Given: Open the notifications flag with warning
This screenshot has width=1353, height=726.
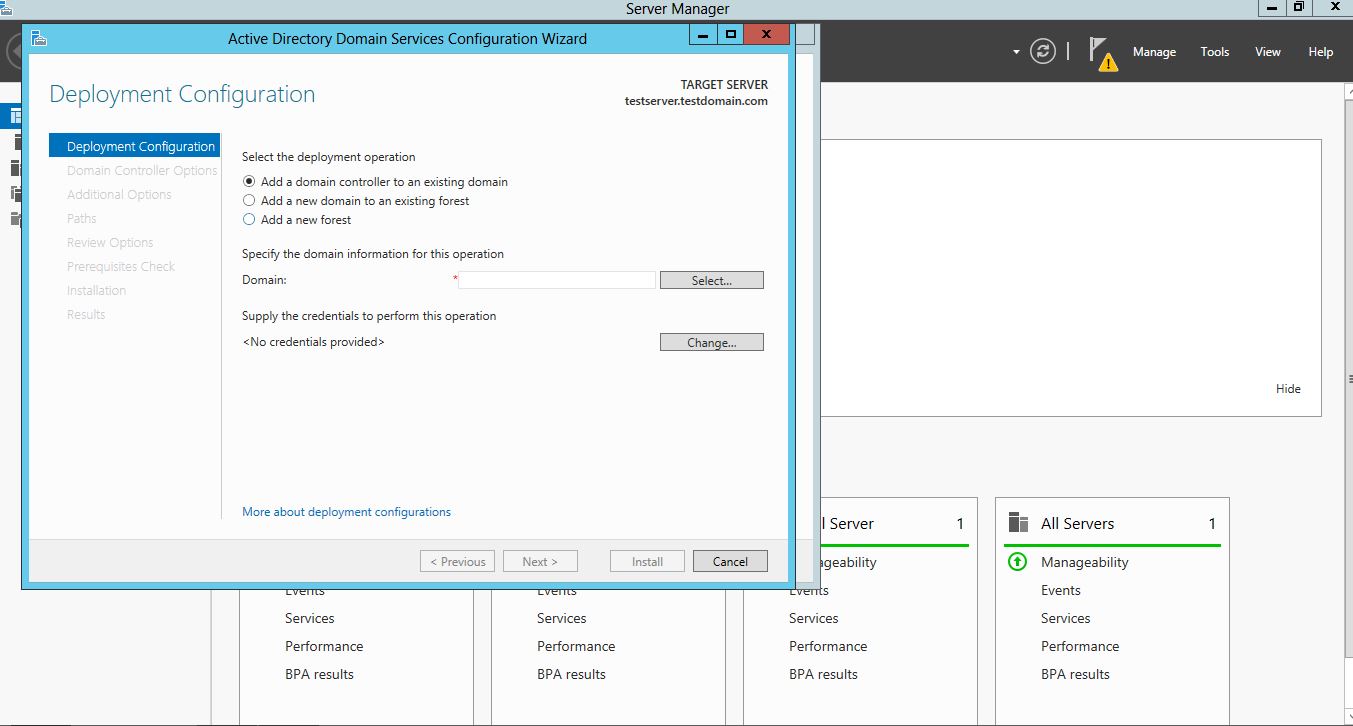Looking at the screenshot, I should coord(1102,53).
